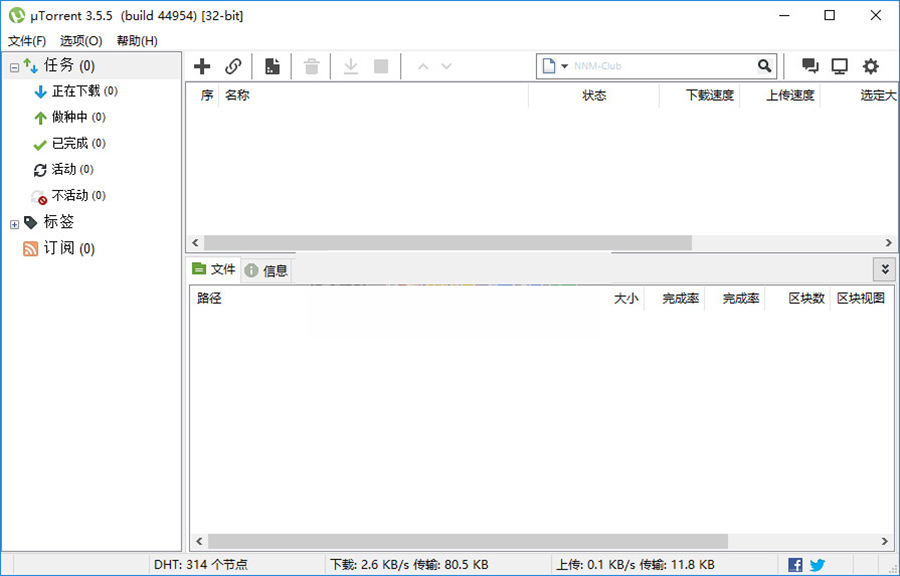Viewport: 900px width, 576px height.
Task: Click the Create New Torrent icon
Action: pyautogui.click(x=272, y=67)
